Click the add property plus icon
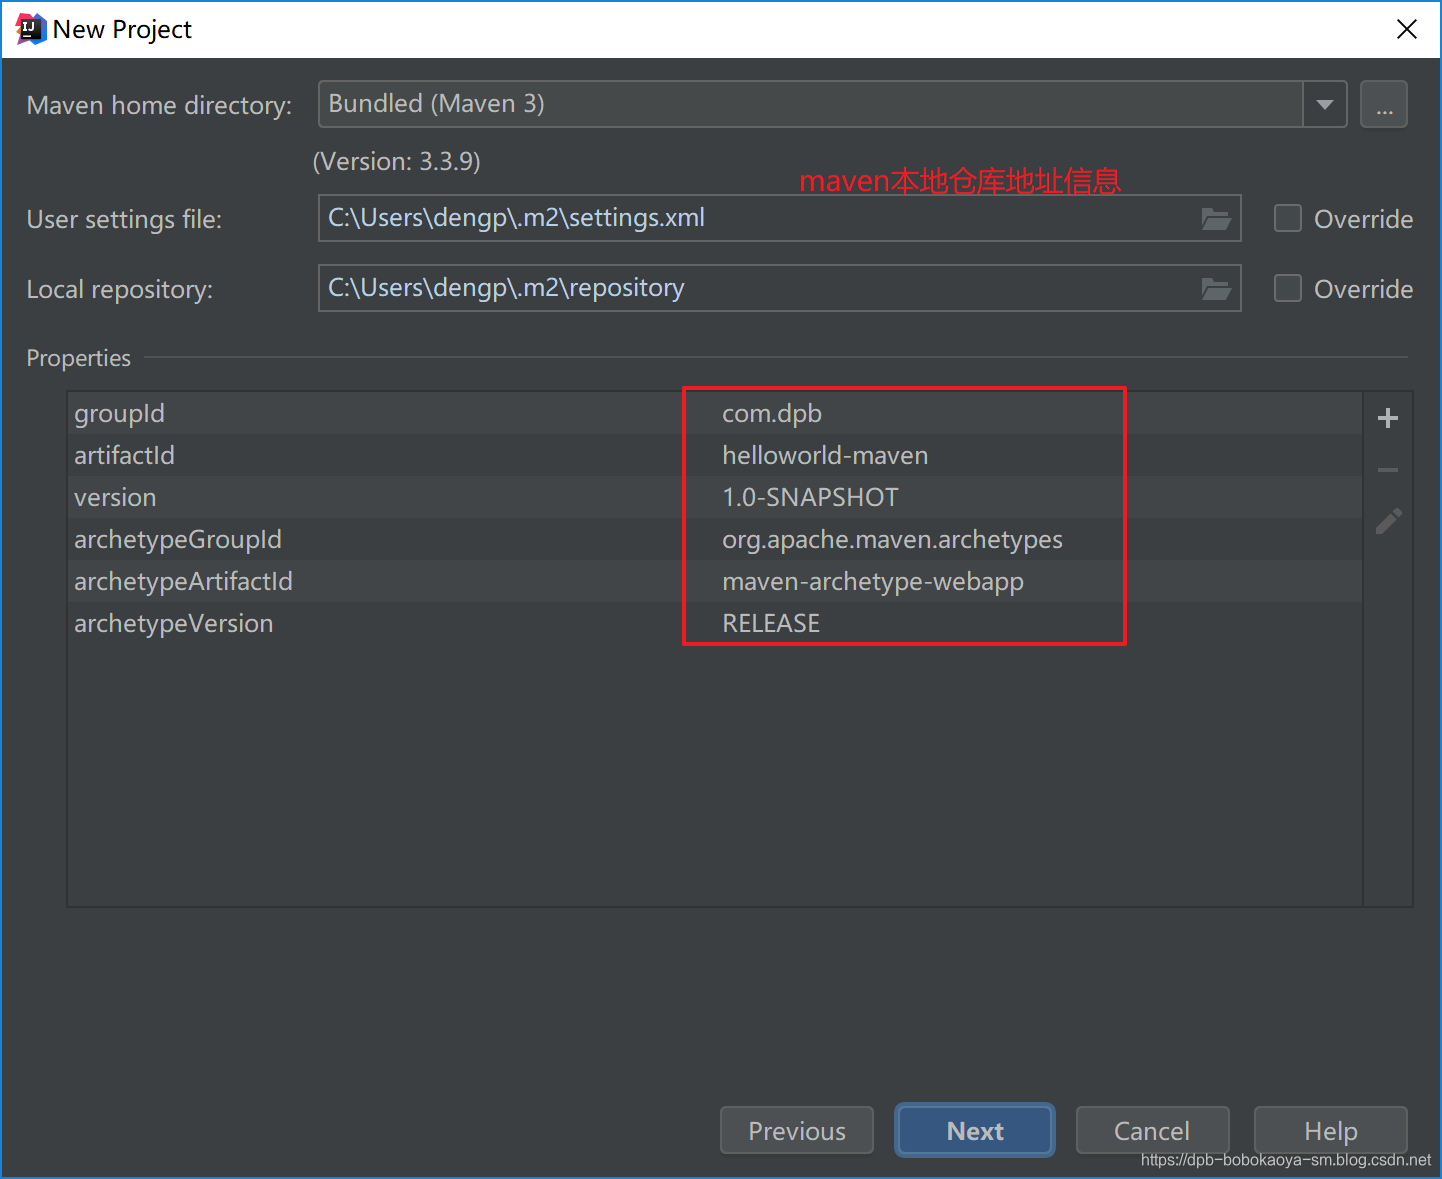1442x1179 pixels. click(x=1387, y=418)
